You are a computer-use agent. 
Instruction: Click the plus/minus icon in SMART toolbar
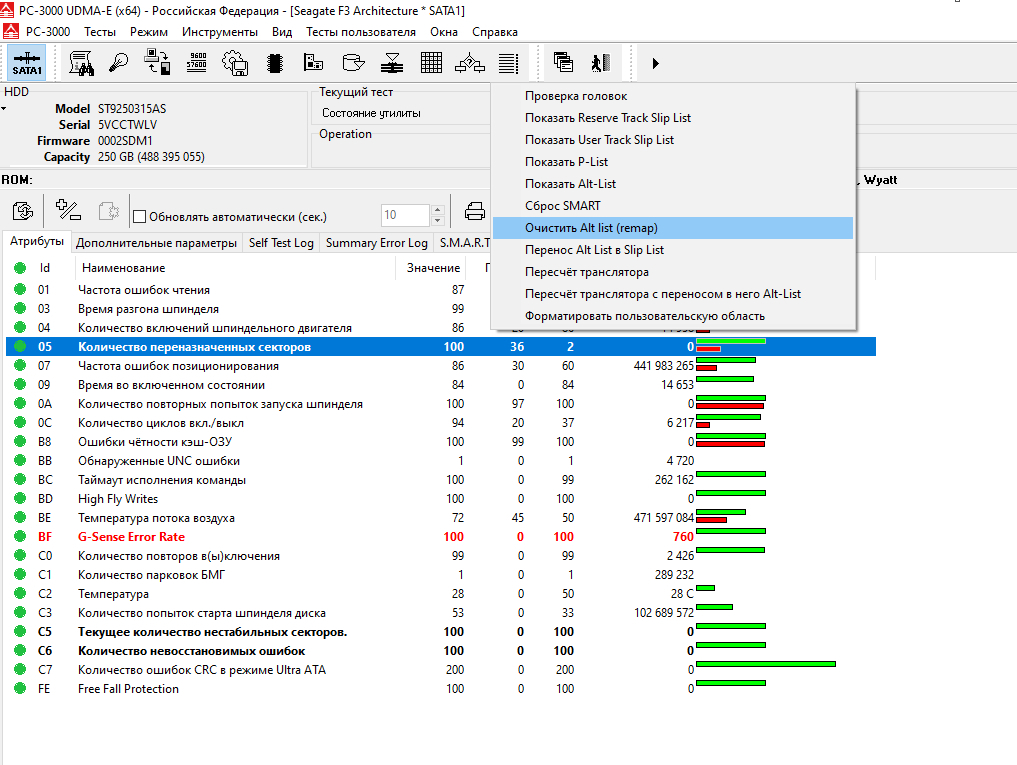pos(68,212)
